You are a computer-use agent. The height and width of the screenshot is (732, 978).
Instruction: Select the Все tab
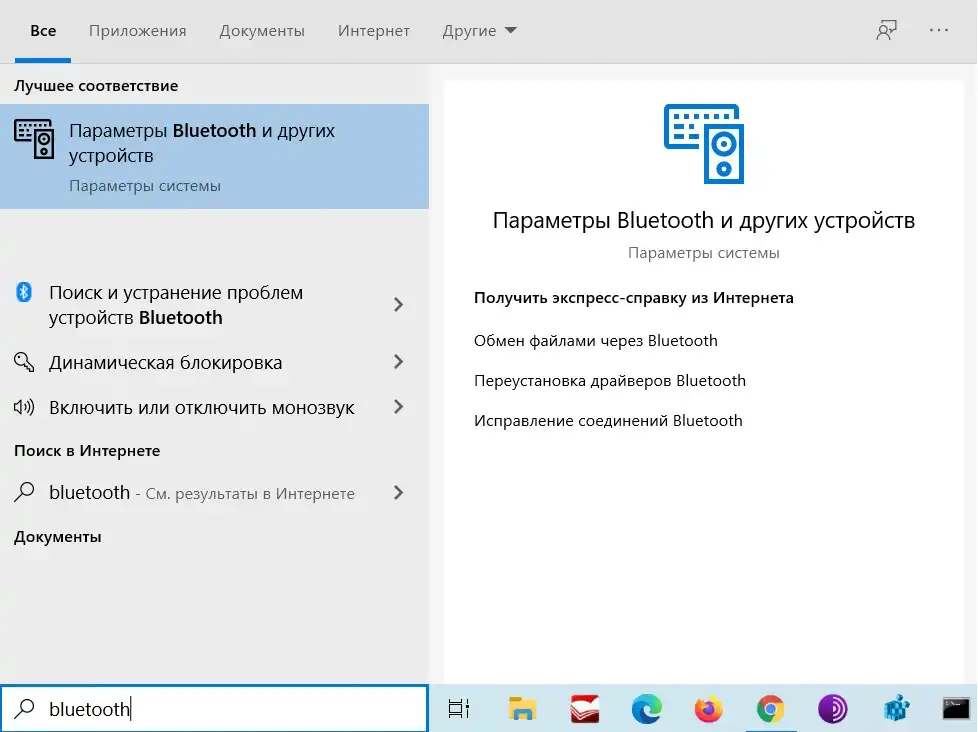(43, 31)
